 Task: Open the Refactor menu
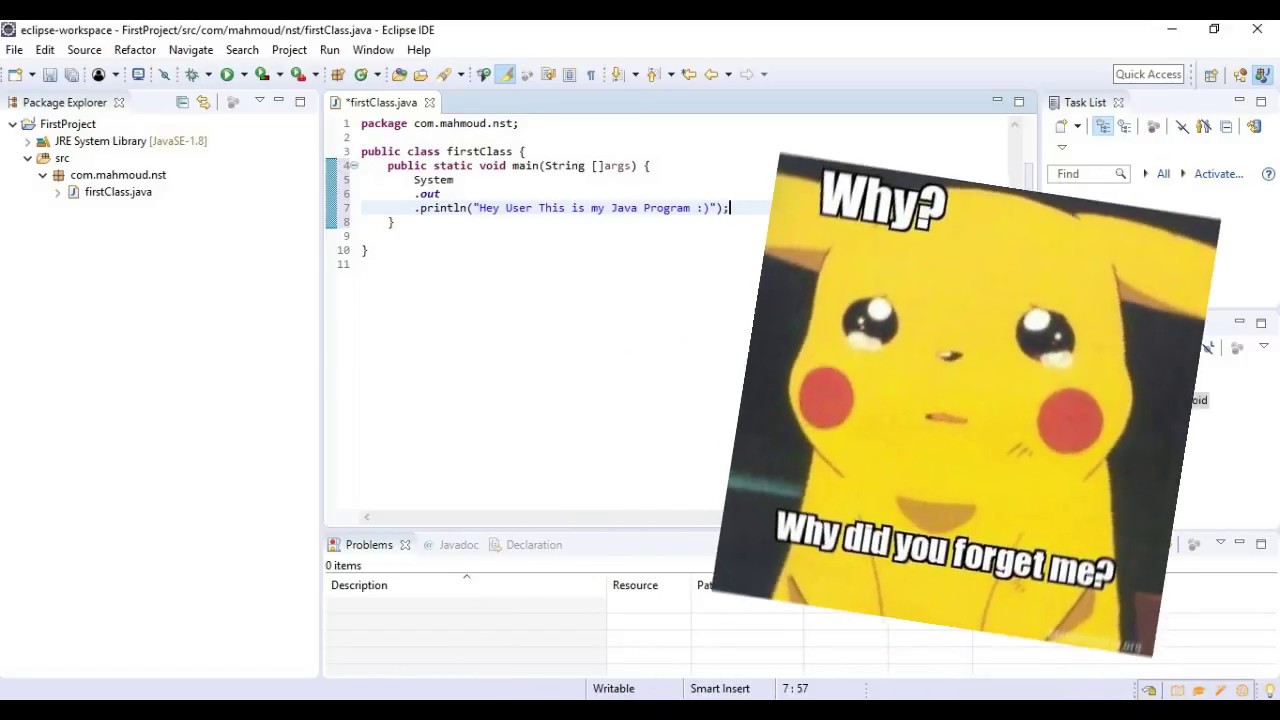point(135,50)
